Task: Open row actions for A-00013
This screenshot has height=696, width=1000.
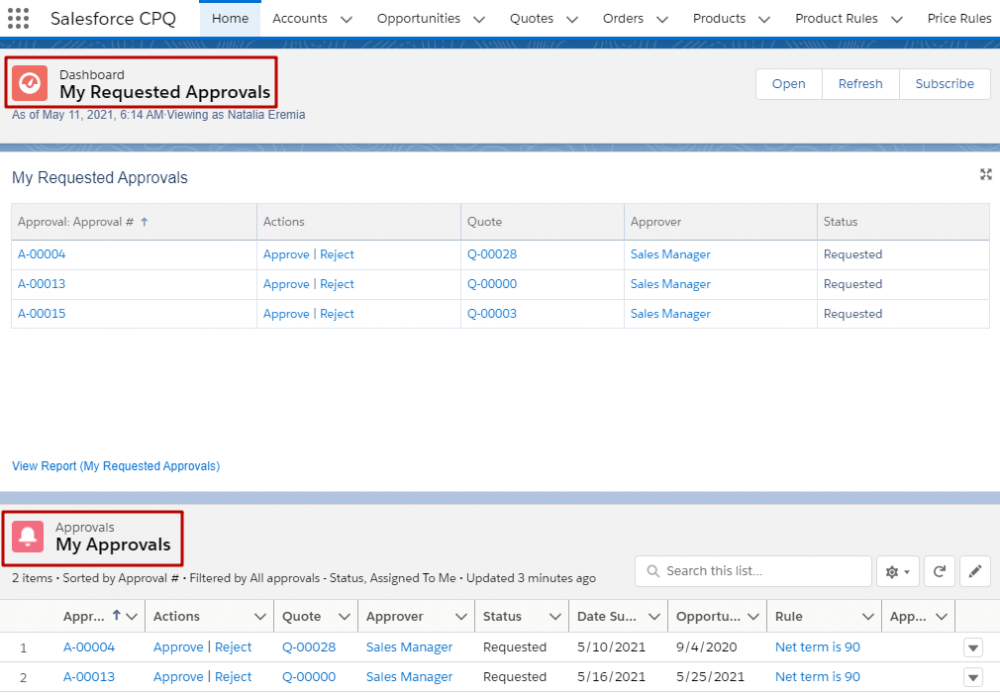Action: 973,677
